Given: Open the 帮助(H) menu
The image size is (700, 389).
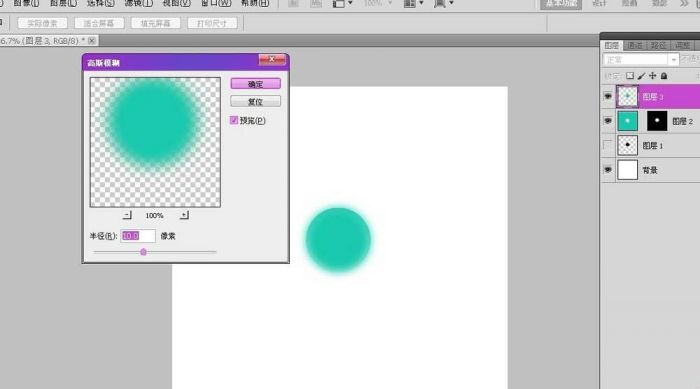Looking at the screenshot, I should coord(255,4).
